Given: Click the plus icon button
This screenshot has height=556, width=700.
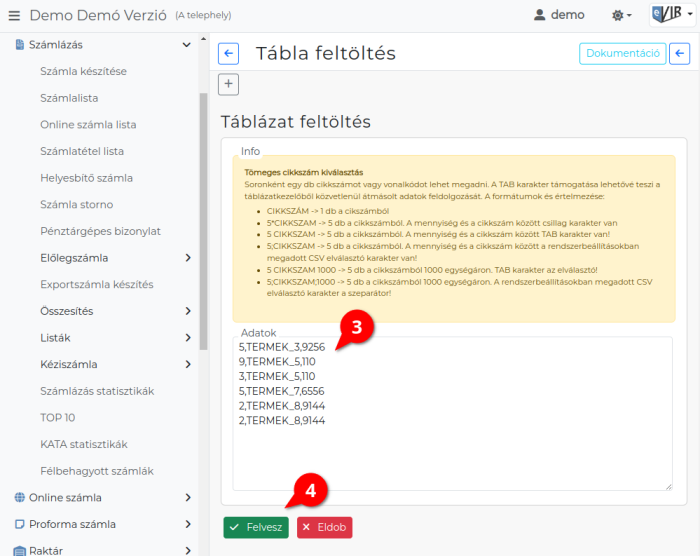Looking at the screenshot, I should click(x=229, y=84).
